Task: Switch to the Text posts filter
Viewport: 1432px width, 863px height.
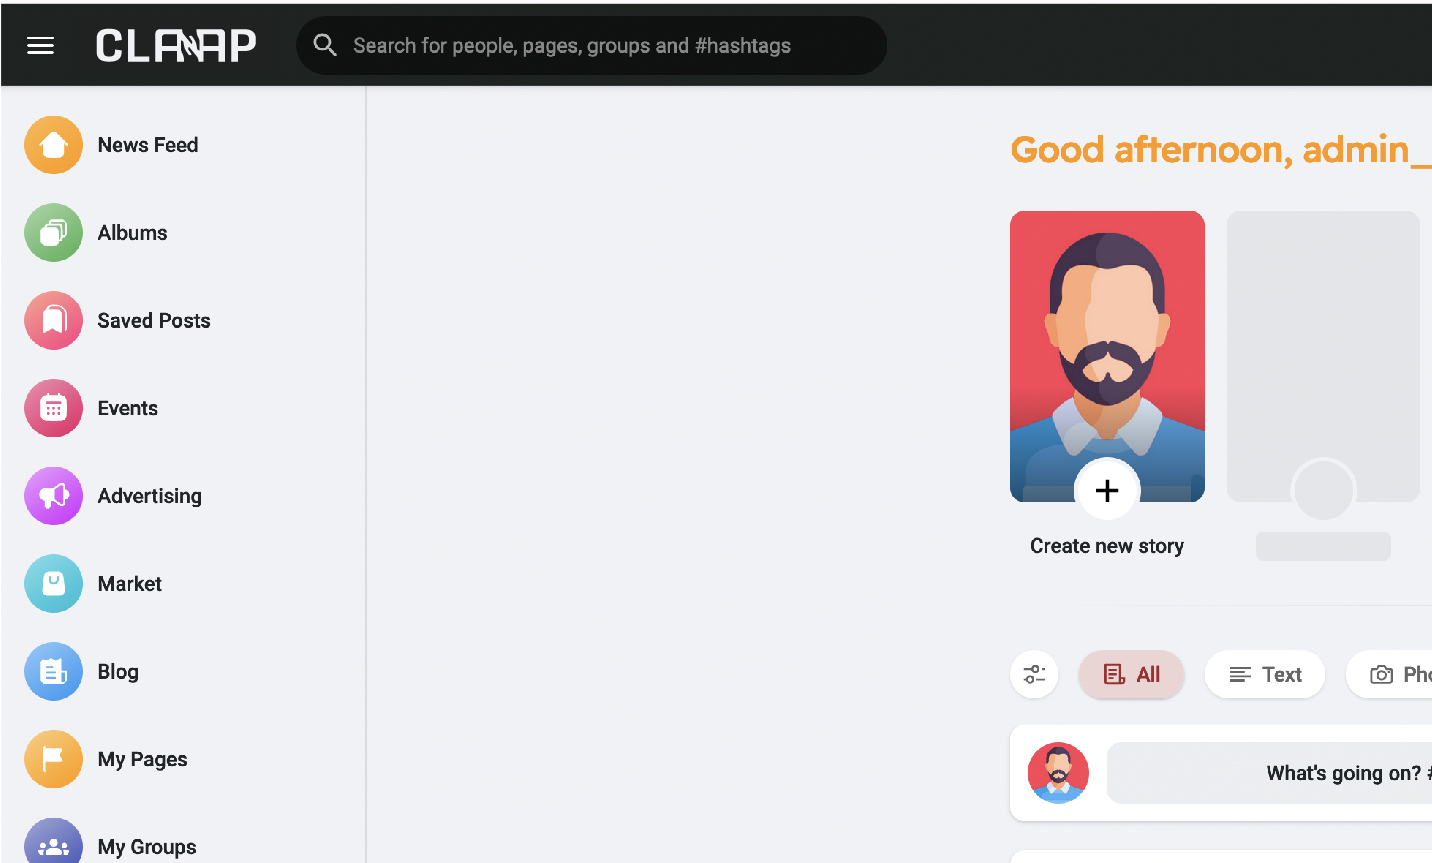Action: [1265, 675]
